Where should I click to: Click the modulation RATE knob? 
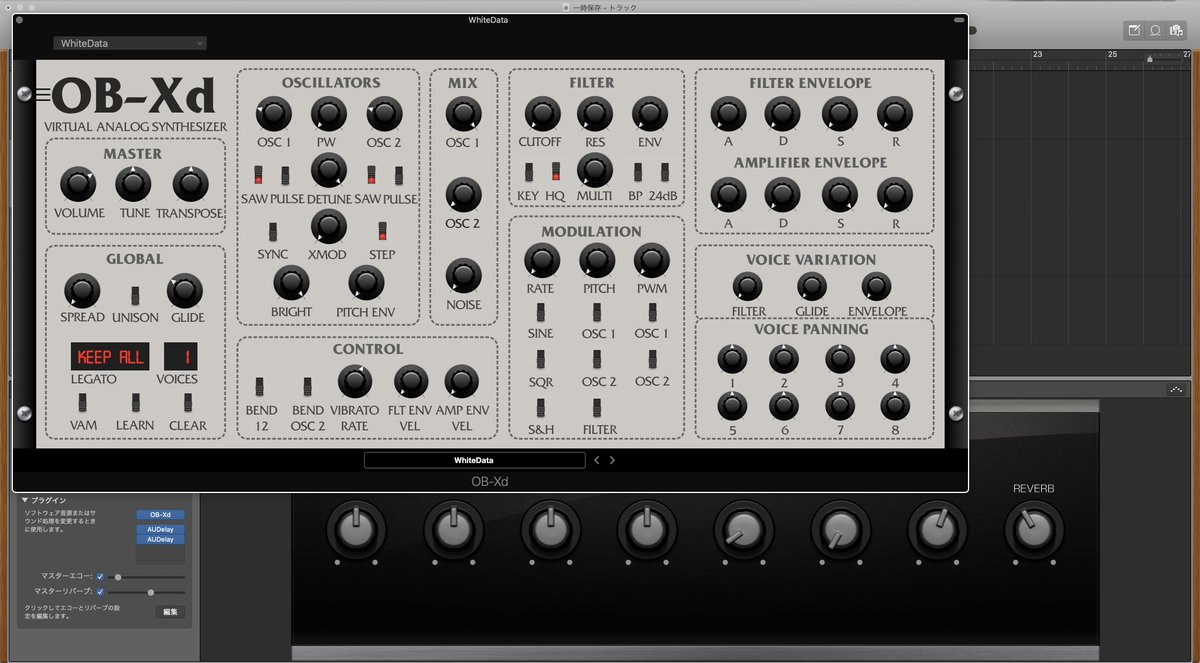(x=541, y=261)
